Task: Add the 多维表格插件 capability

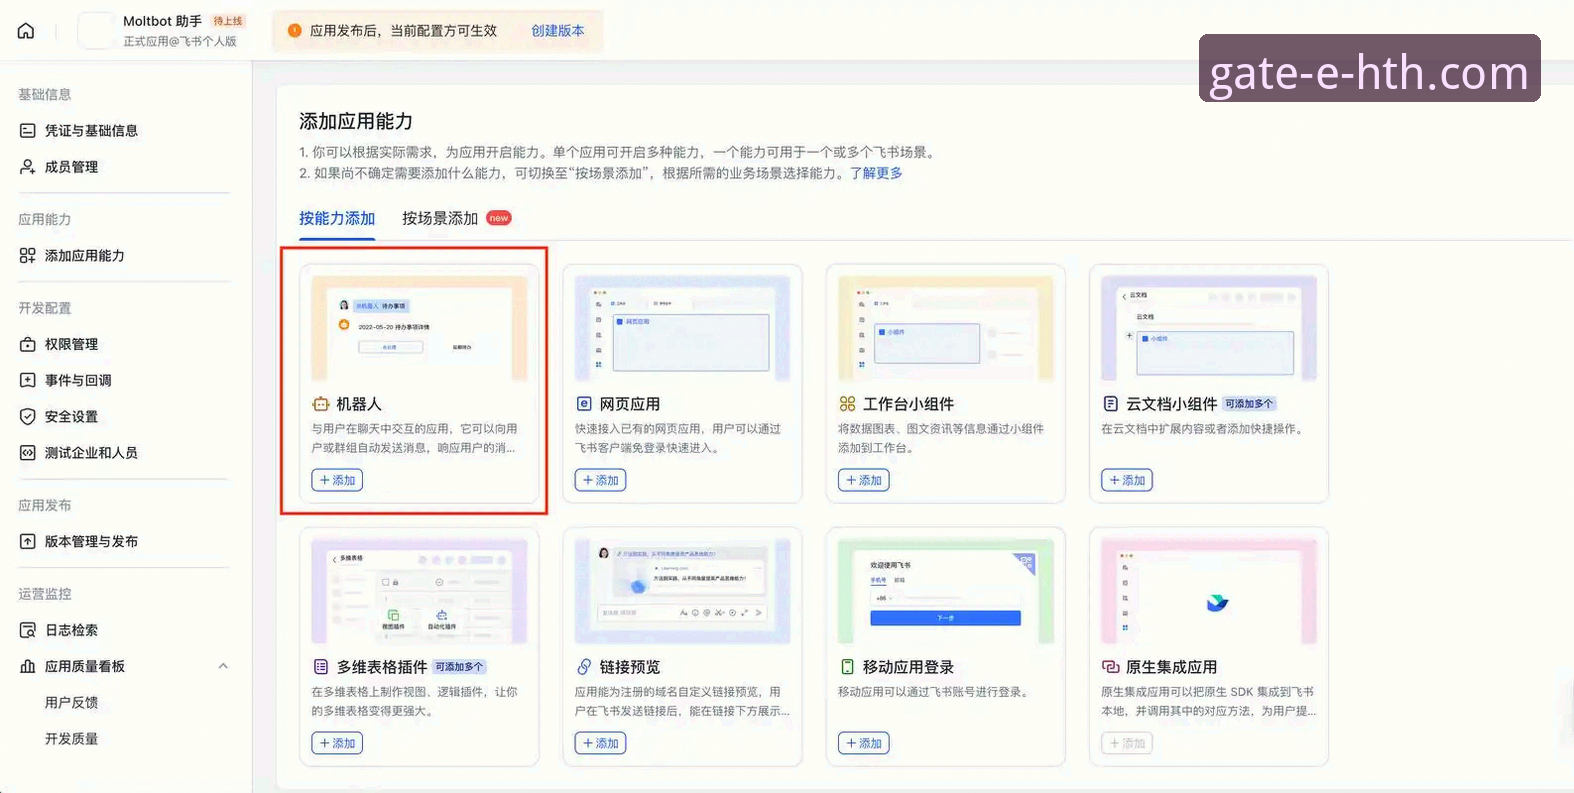Action: pyautogui.click(x=337, y=743)
